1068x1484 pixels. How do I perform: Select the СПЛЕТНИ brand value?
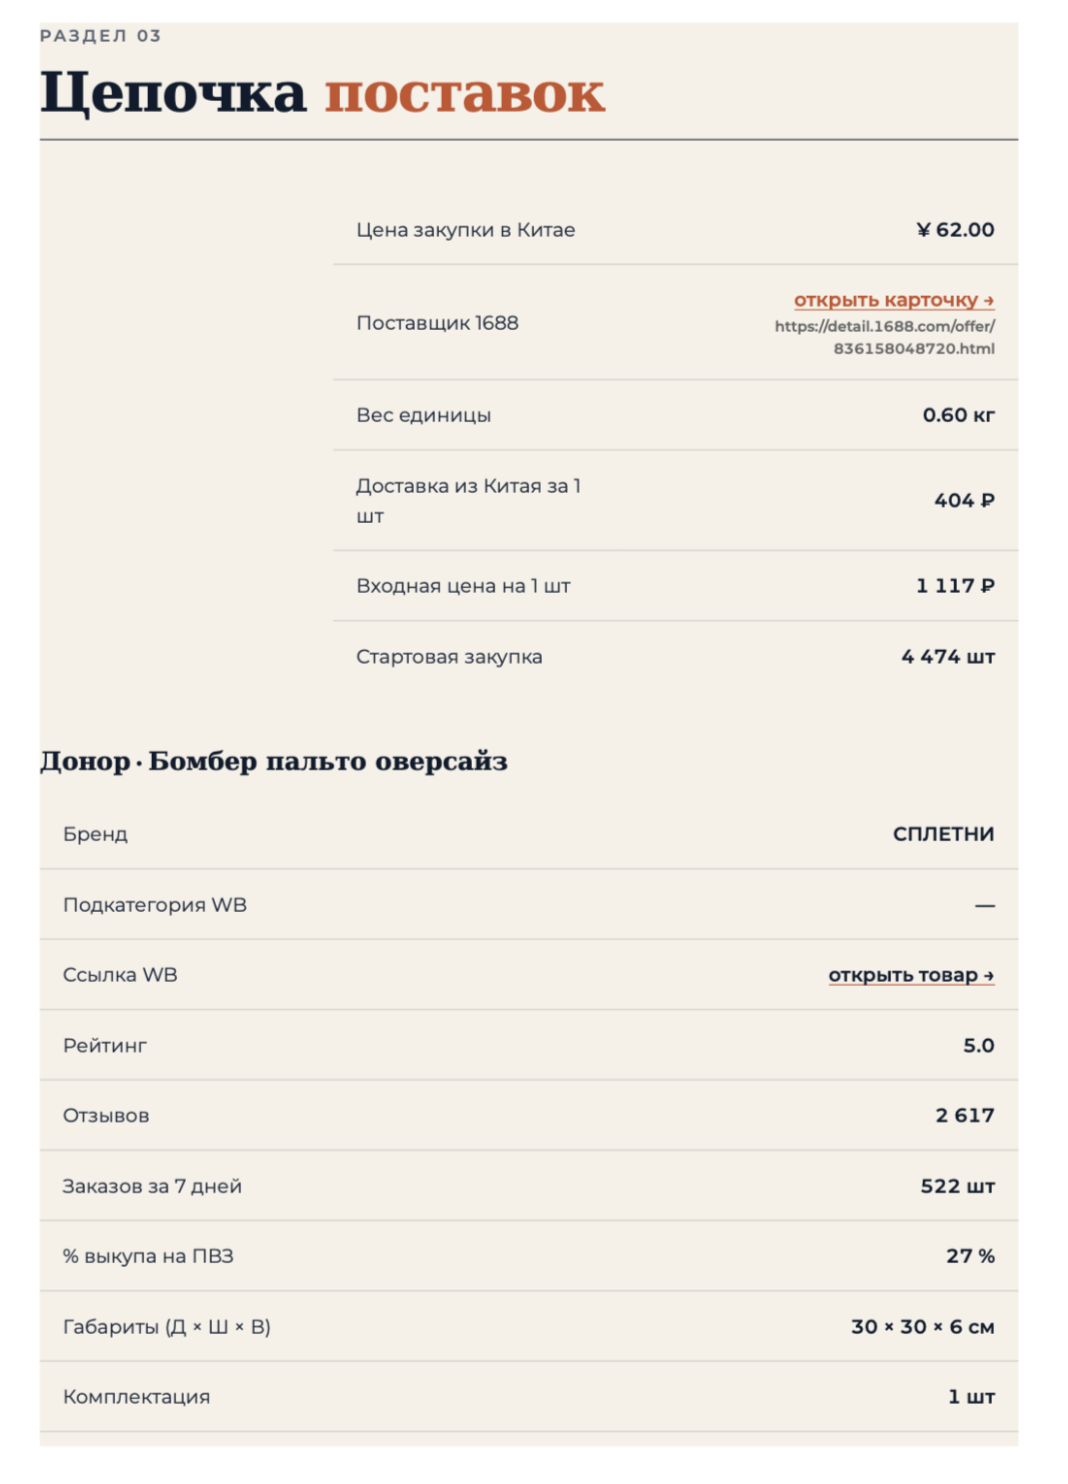pyautogui.click(x=943, y=834)
